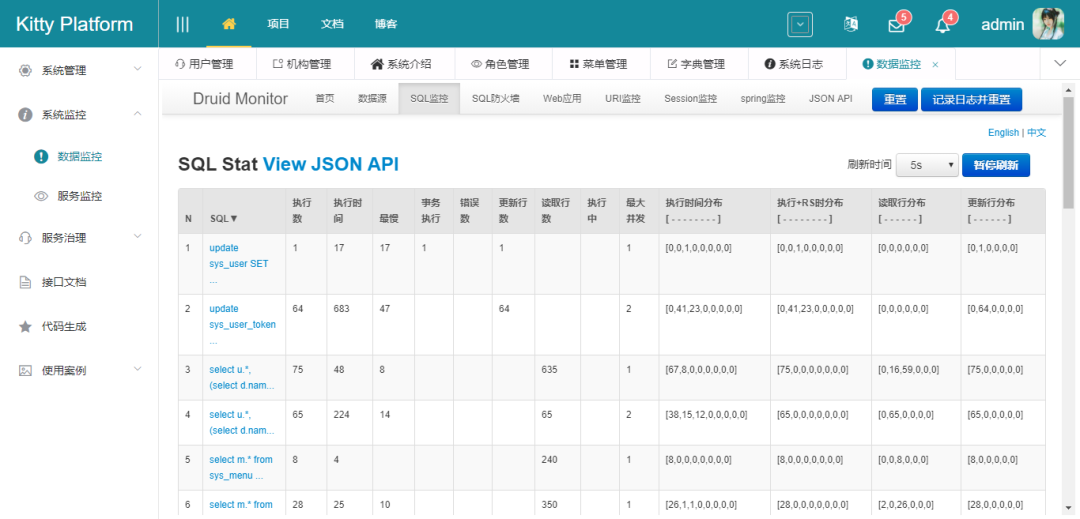Click Druid Monitor brand title
Screen dimensions: 1080x519
click(240, 98)
